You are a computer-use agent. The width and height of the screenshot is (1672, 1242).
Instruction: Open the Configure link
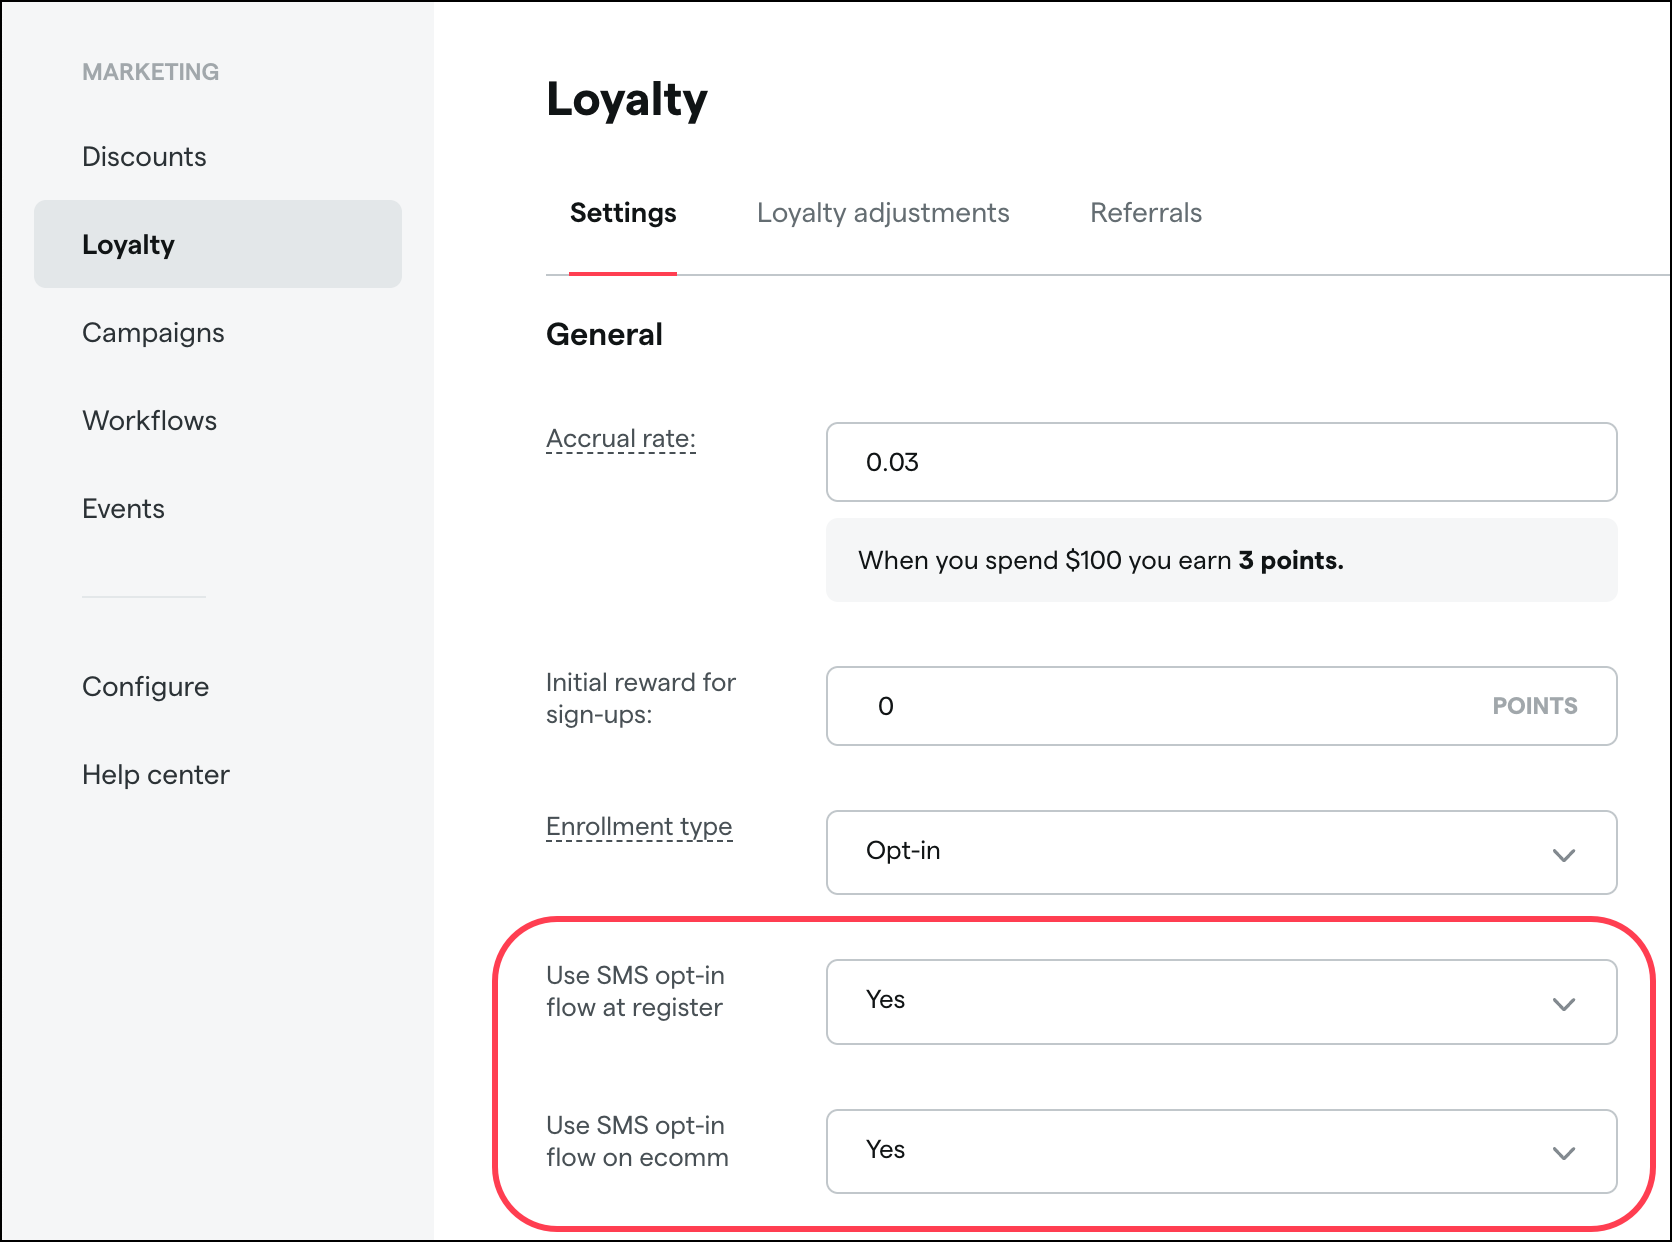coord(145,687)
